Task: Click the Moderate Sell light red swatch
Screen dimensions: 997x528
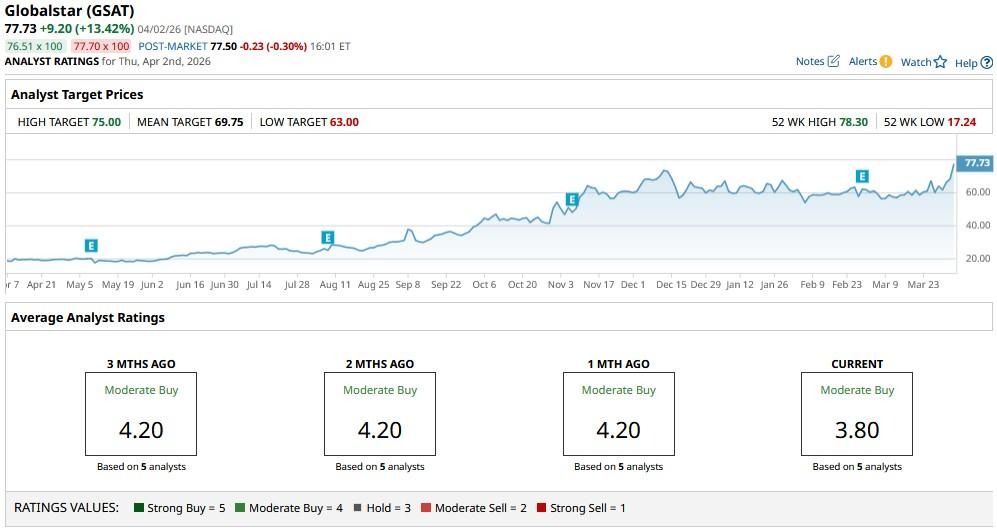Action: coord(426,508)
